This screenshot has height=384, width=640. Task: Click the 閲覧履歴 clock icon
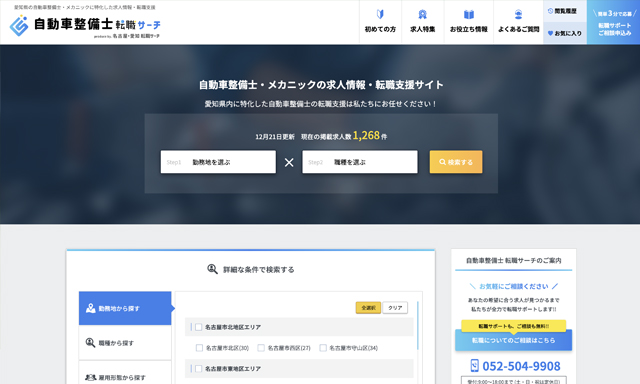click(550, 11)
